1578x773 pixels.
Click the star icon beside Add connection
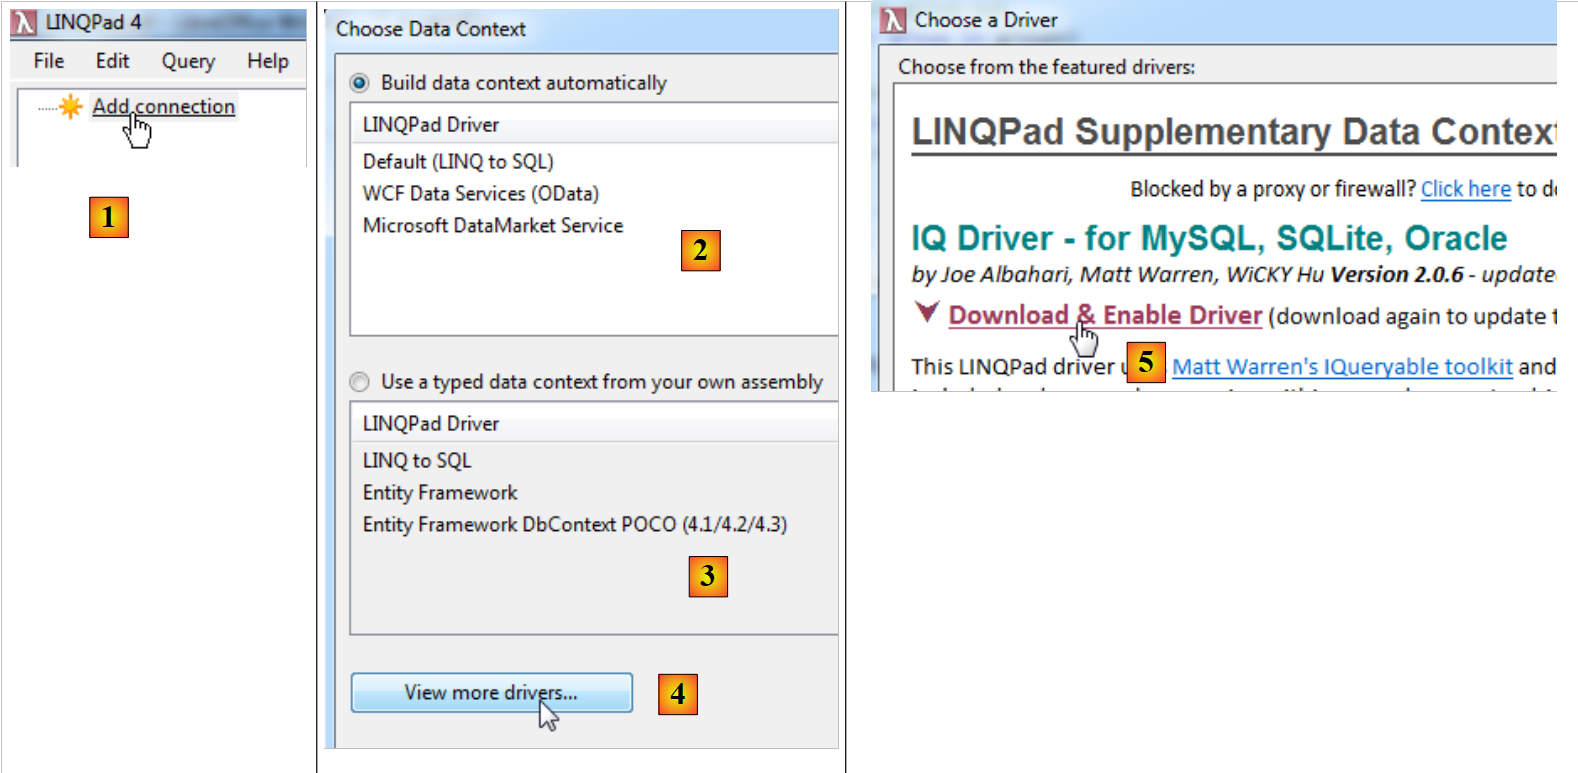tap(70, 106)
